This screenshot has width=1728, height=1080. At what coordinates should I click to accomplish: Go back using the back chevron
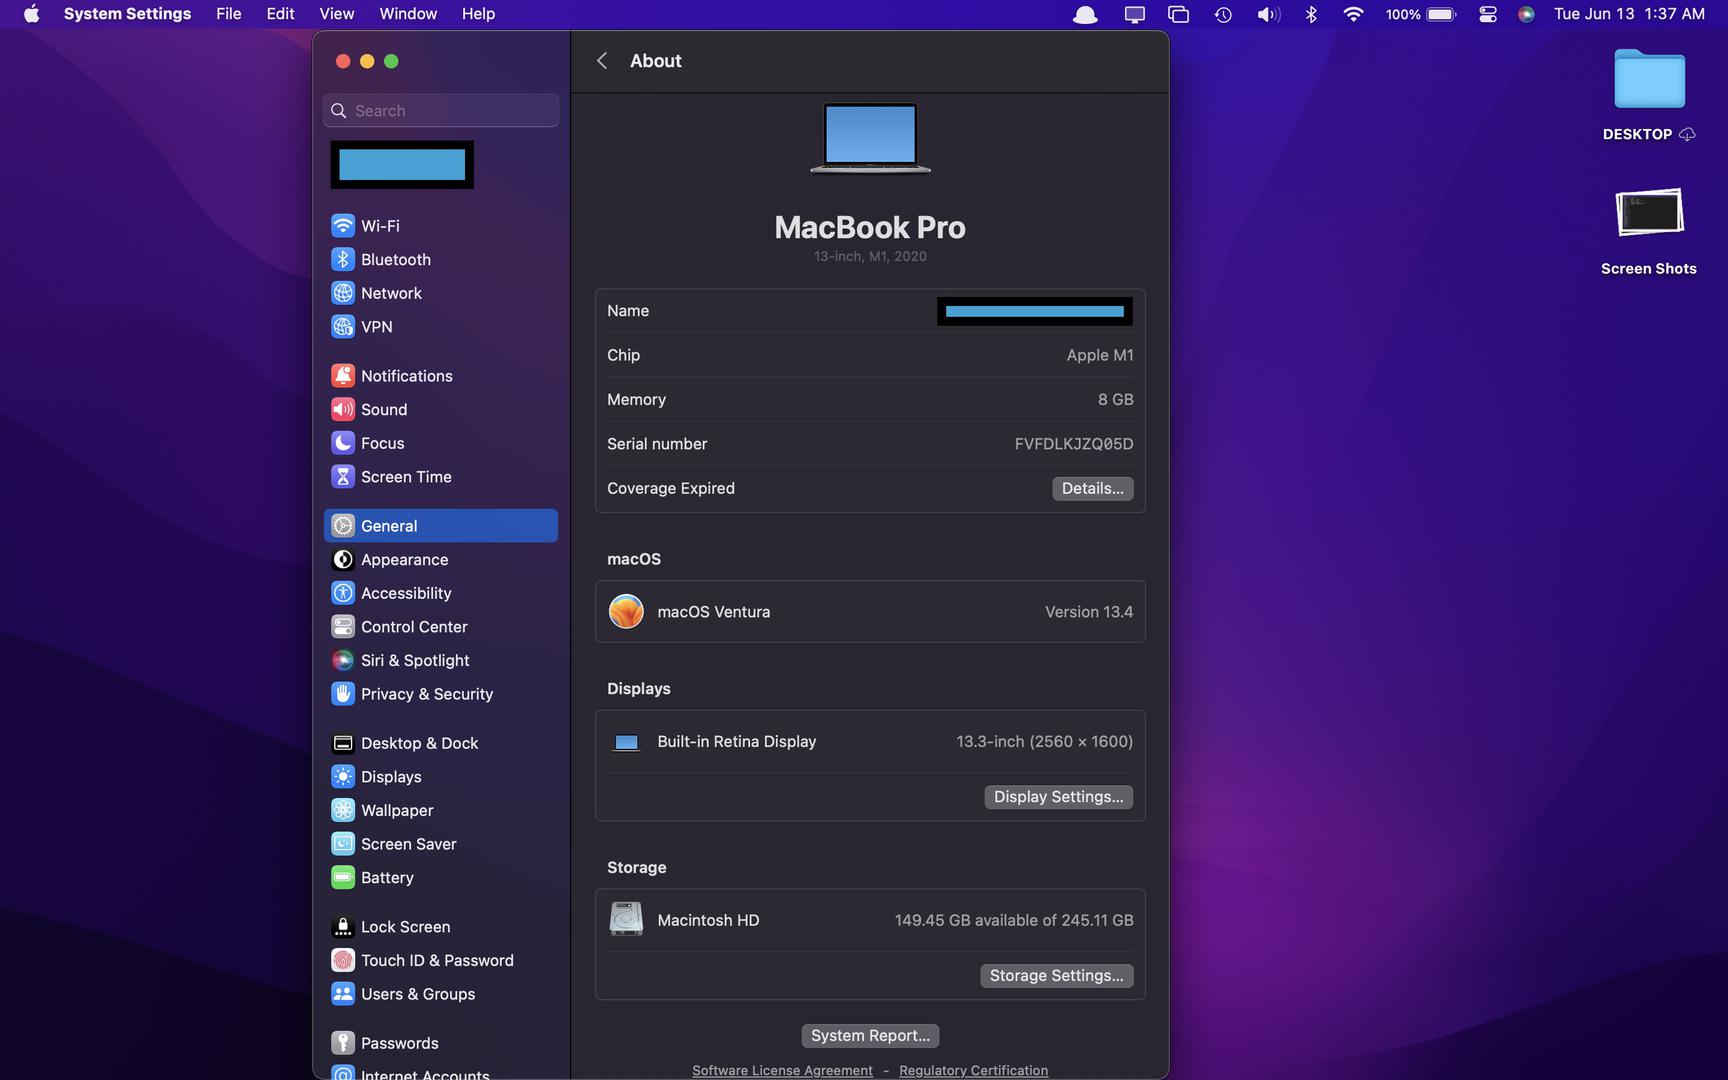pyautogui.click(x=602, y=61)
